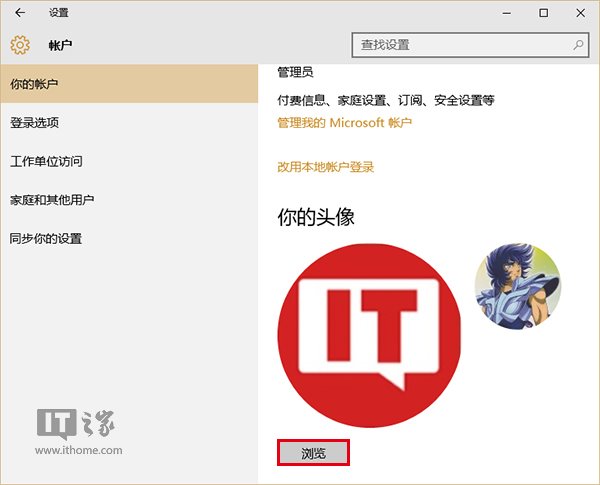Click the search magnifier icon

[x=578, y=45]
